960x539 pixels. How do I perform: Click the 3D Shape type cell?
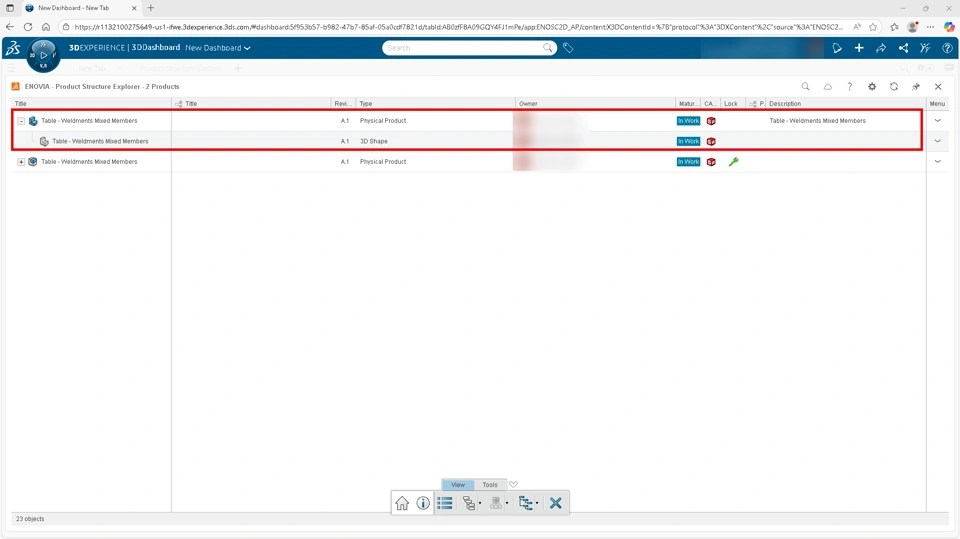pyautogui.click(x=373, y=141)
